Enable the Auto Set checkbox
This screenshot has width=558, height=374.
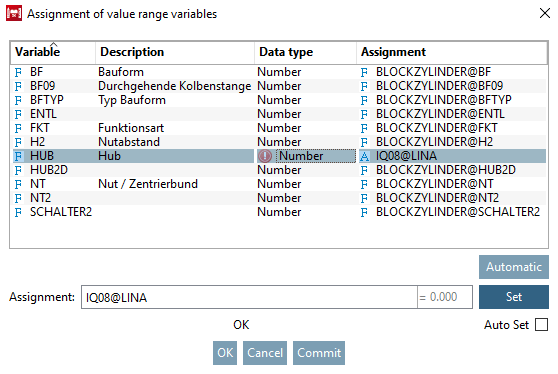point(541,325)
